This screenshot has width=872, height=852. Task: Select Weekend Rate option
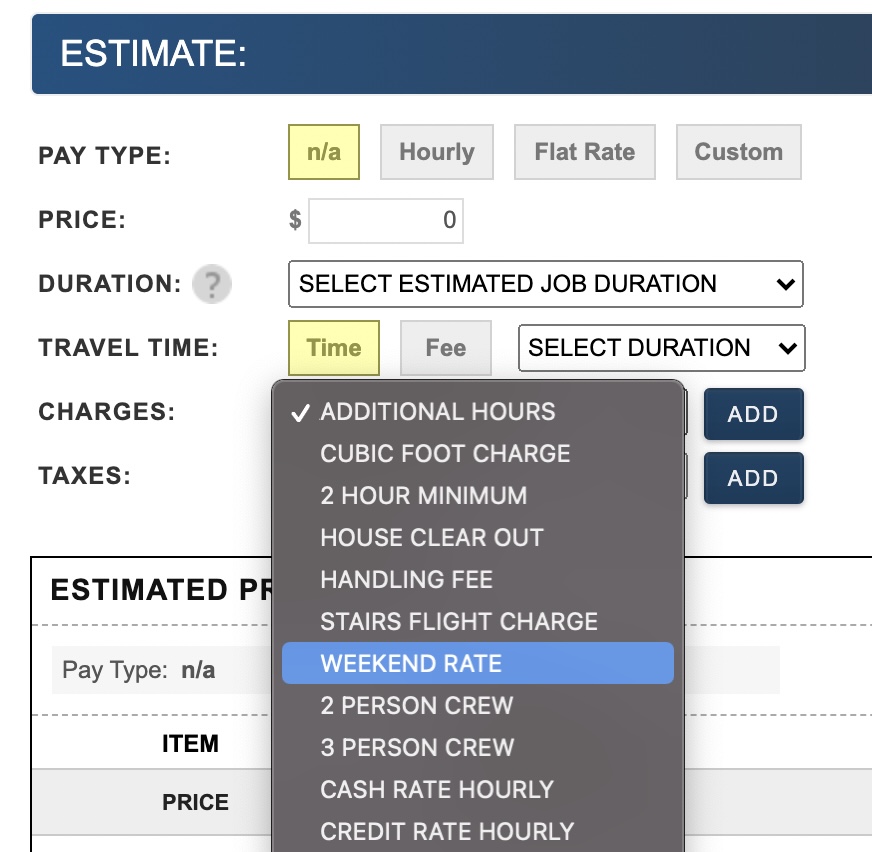coord(478,663)
